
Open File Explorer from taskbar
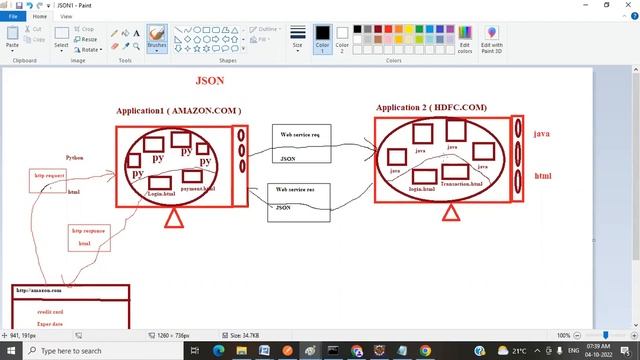[x=242, y=351]
